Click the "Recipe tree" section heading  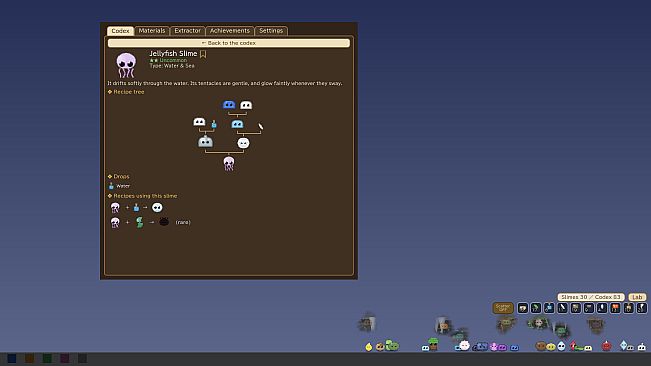[129, 92]
